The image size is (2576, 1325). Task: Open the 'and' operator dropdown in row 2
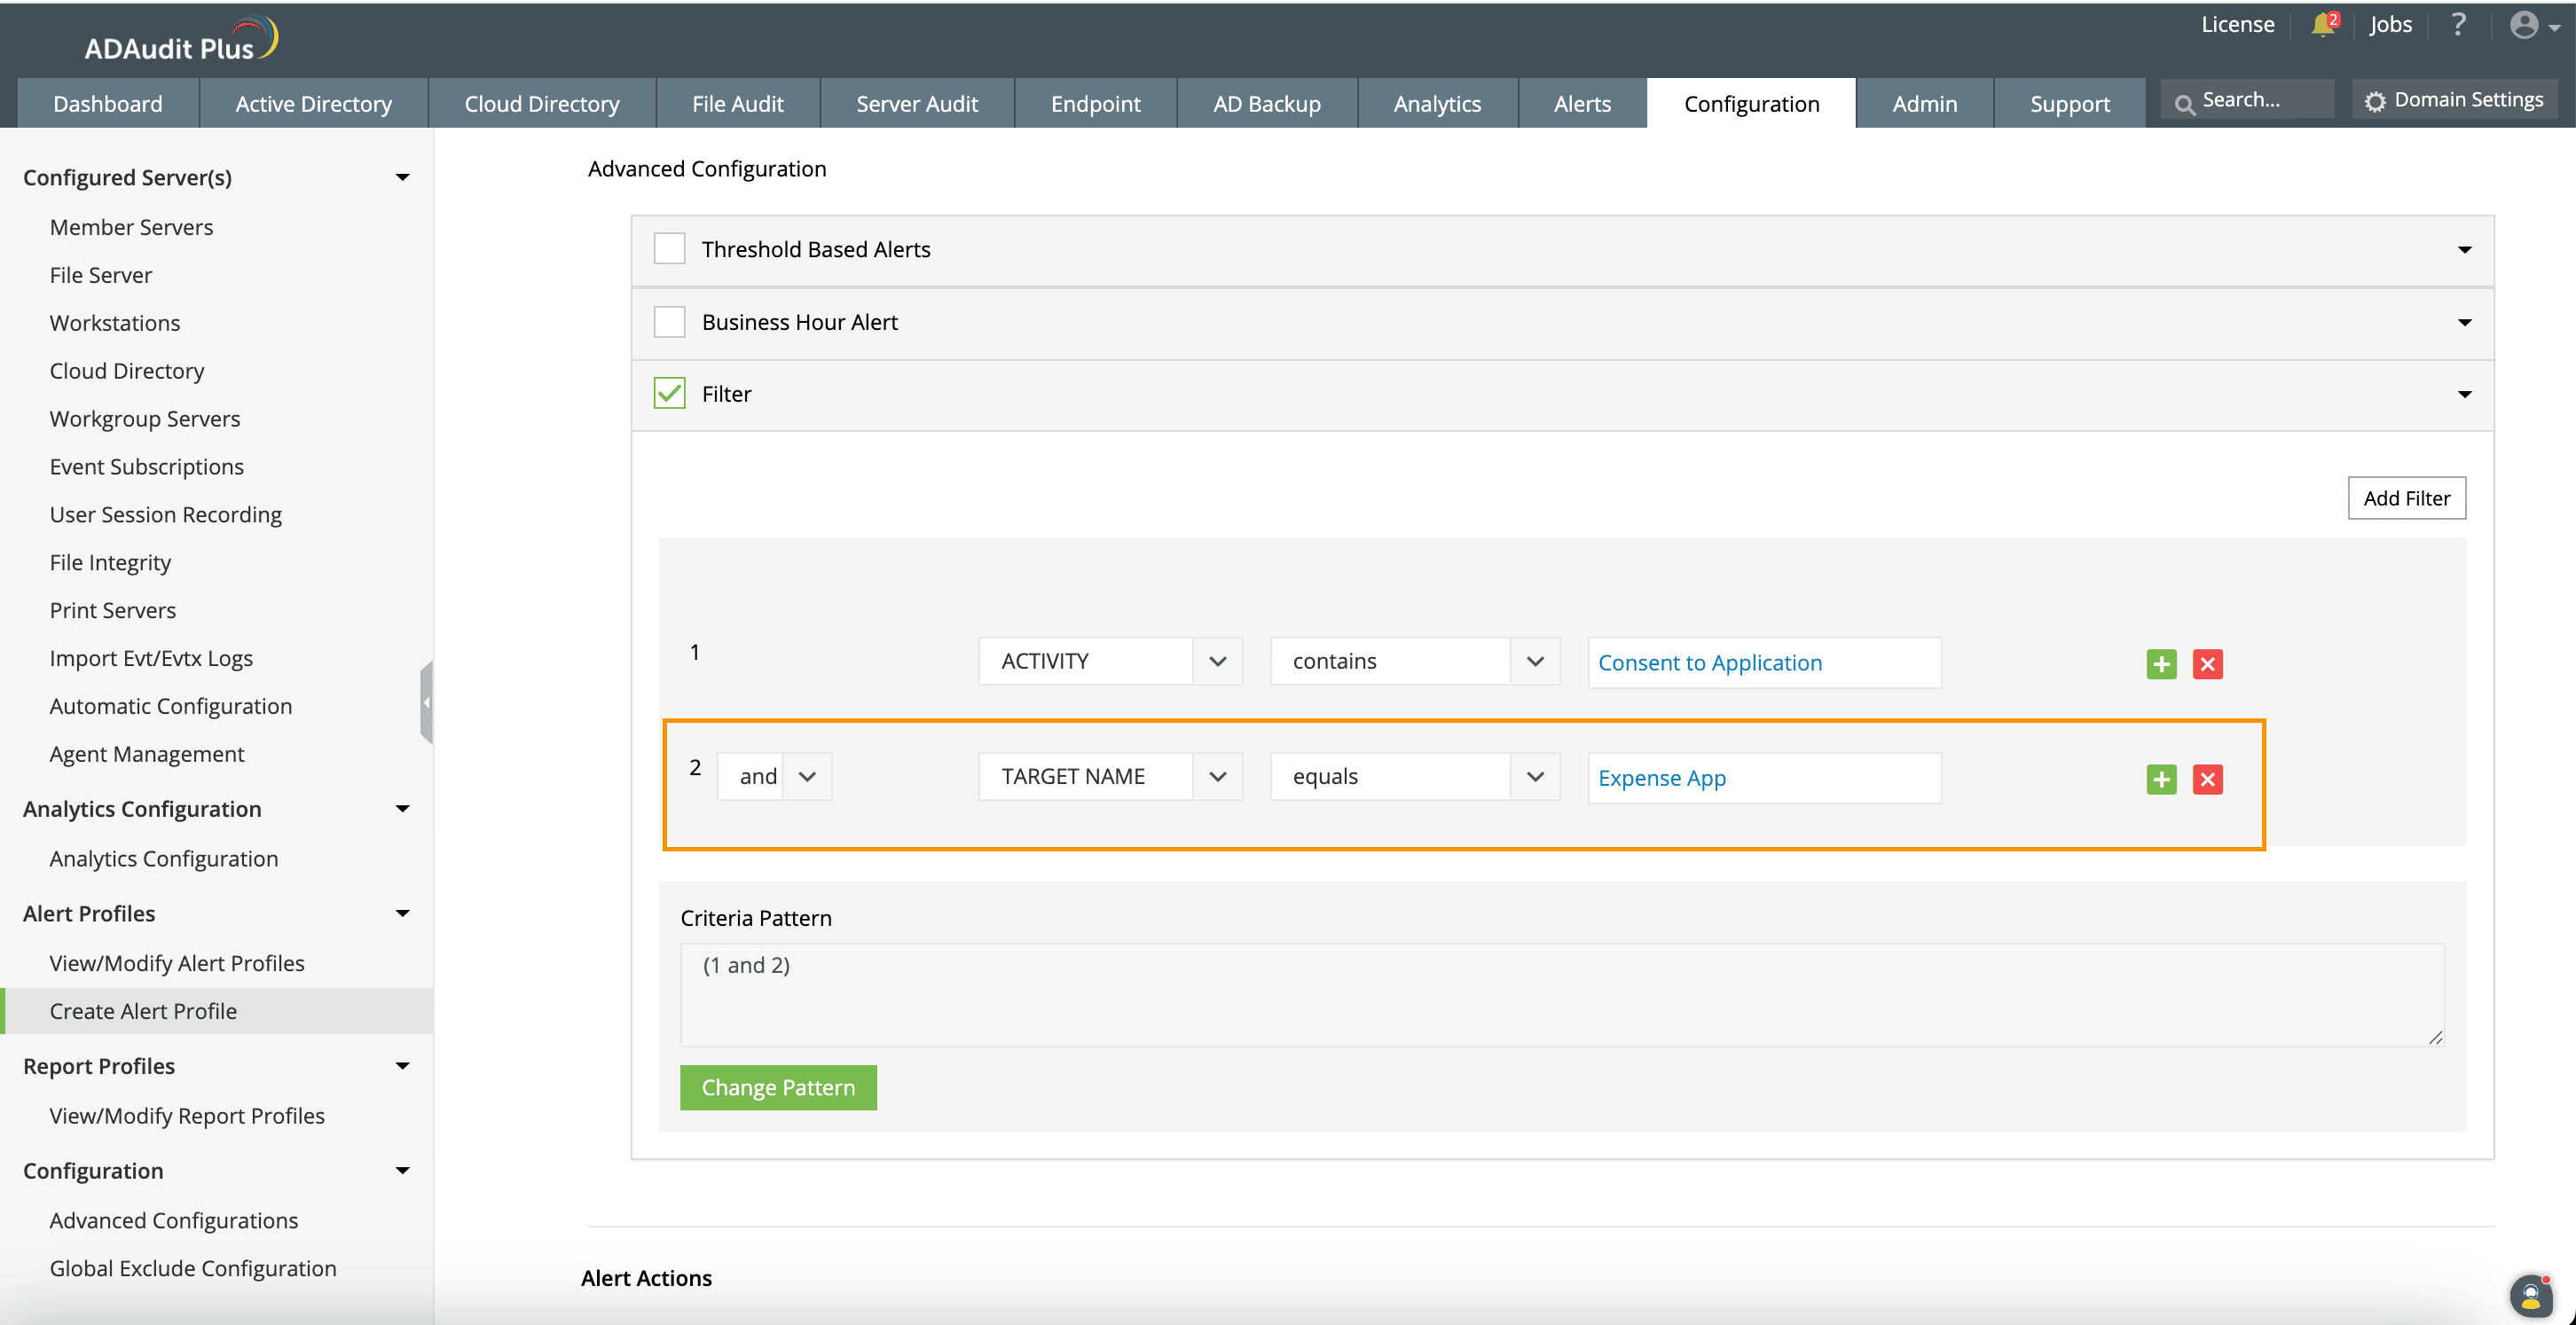click(x=806, y=777)
